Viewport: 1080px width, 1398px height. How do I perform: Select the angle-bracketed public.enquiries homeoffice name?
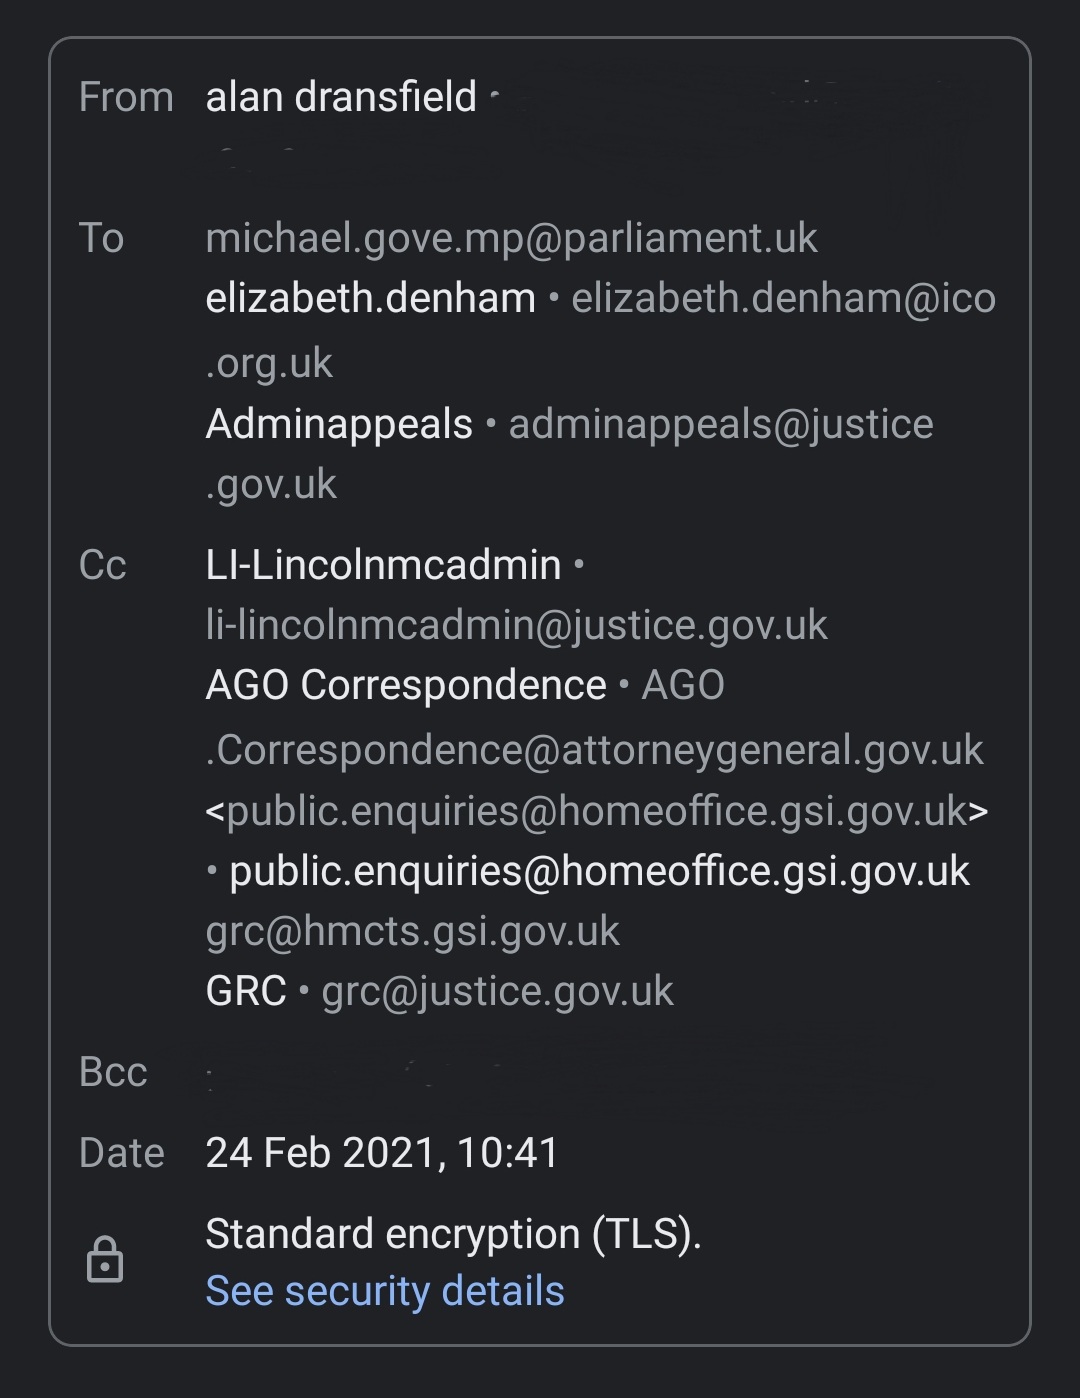point(596,810)
